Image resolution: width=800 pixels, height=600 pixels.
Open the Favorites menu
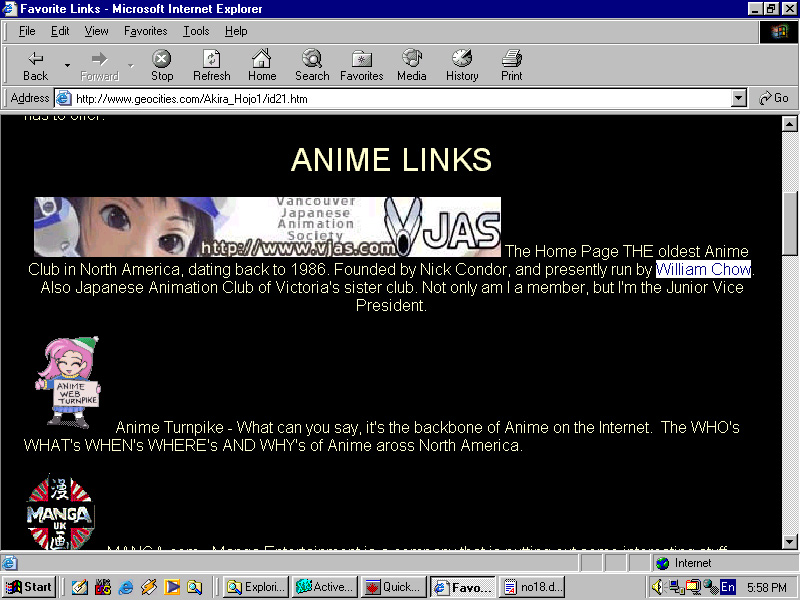coord(145,31)
